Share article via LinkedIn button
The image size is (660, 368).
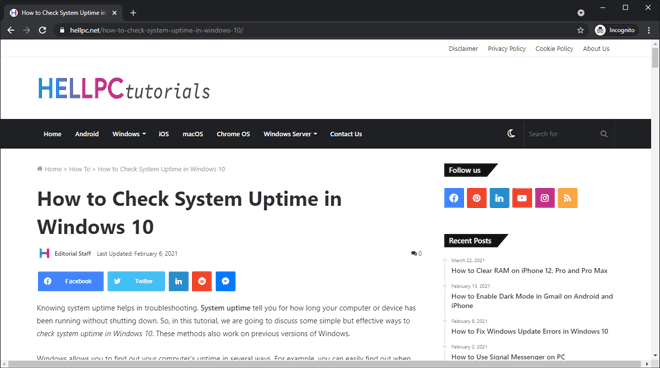pos(178,281)
